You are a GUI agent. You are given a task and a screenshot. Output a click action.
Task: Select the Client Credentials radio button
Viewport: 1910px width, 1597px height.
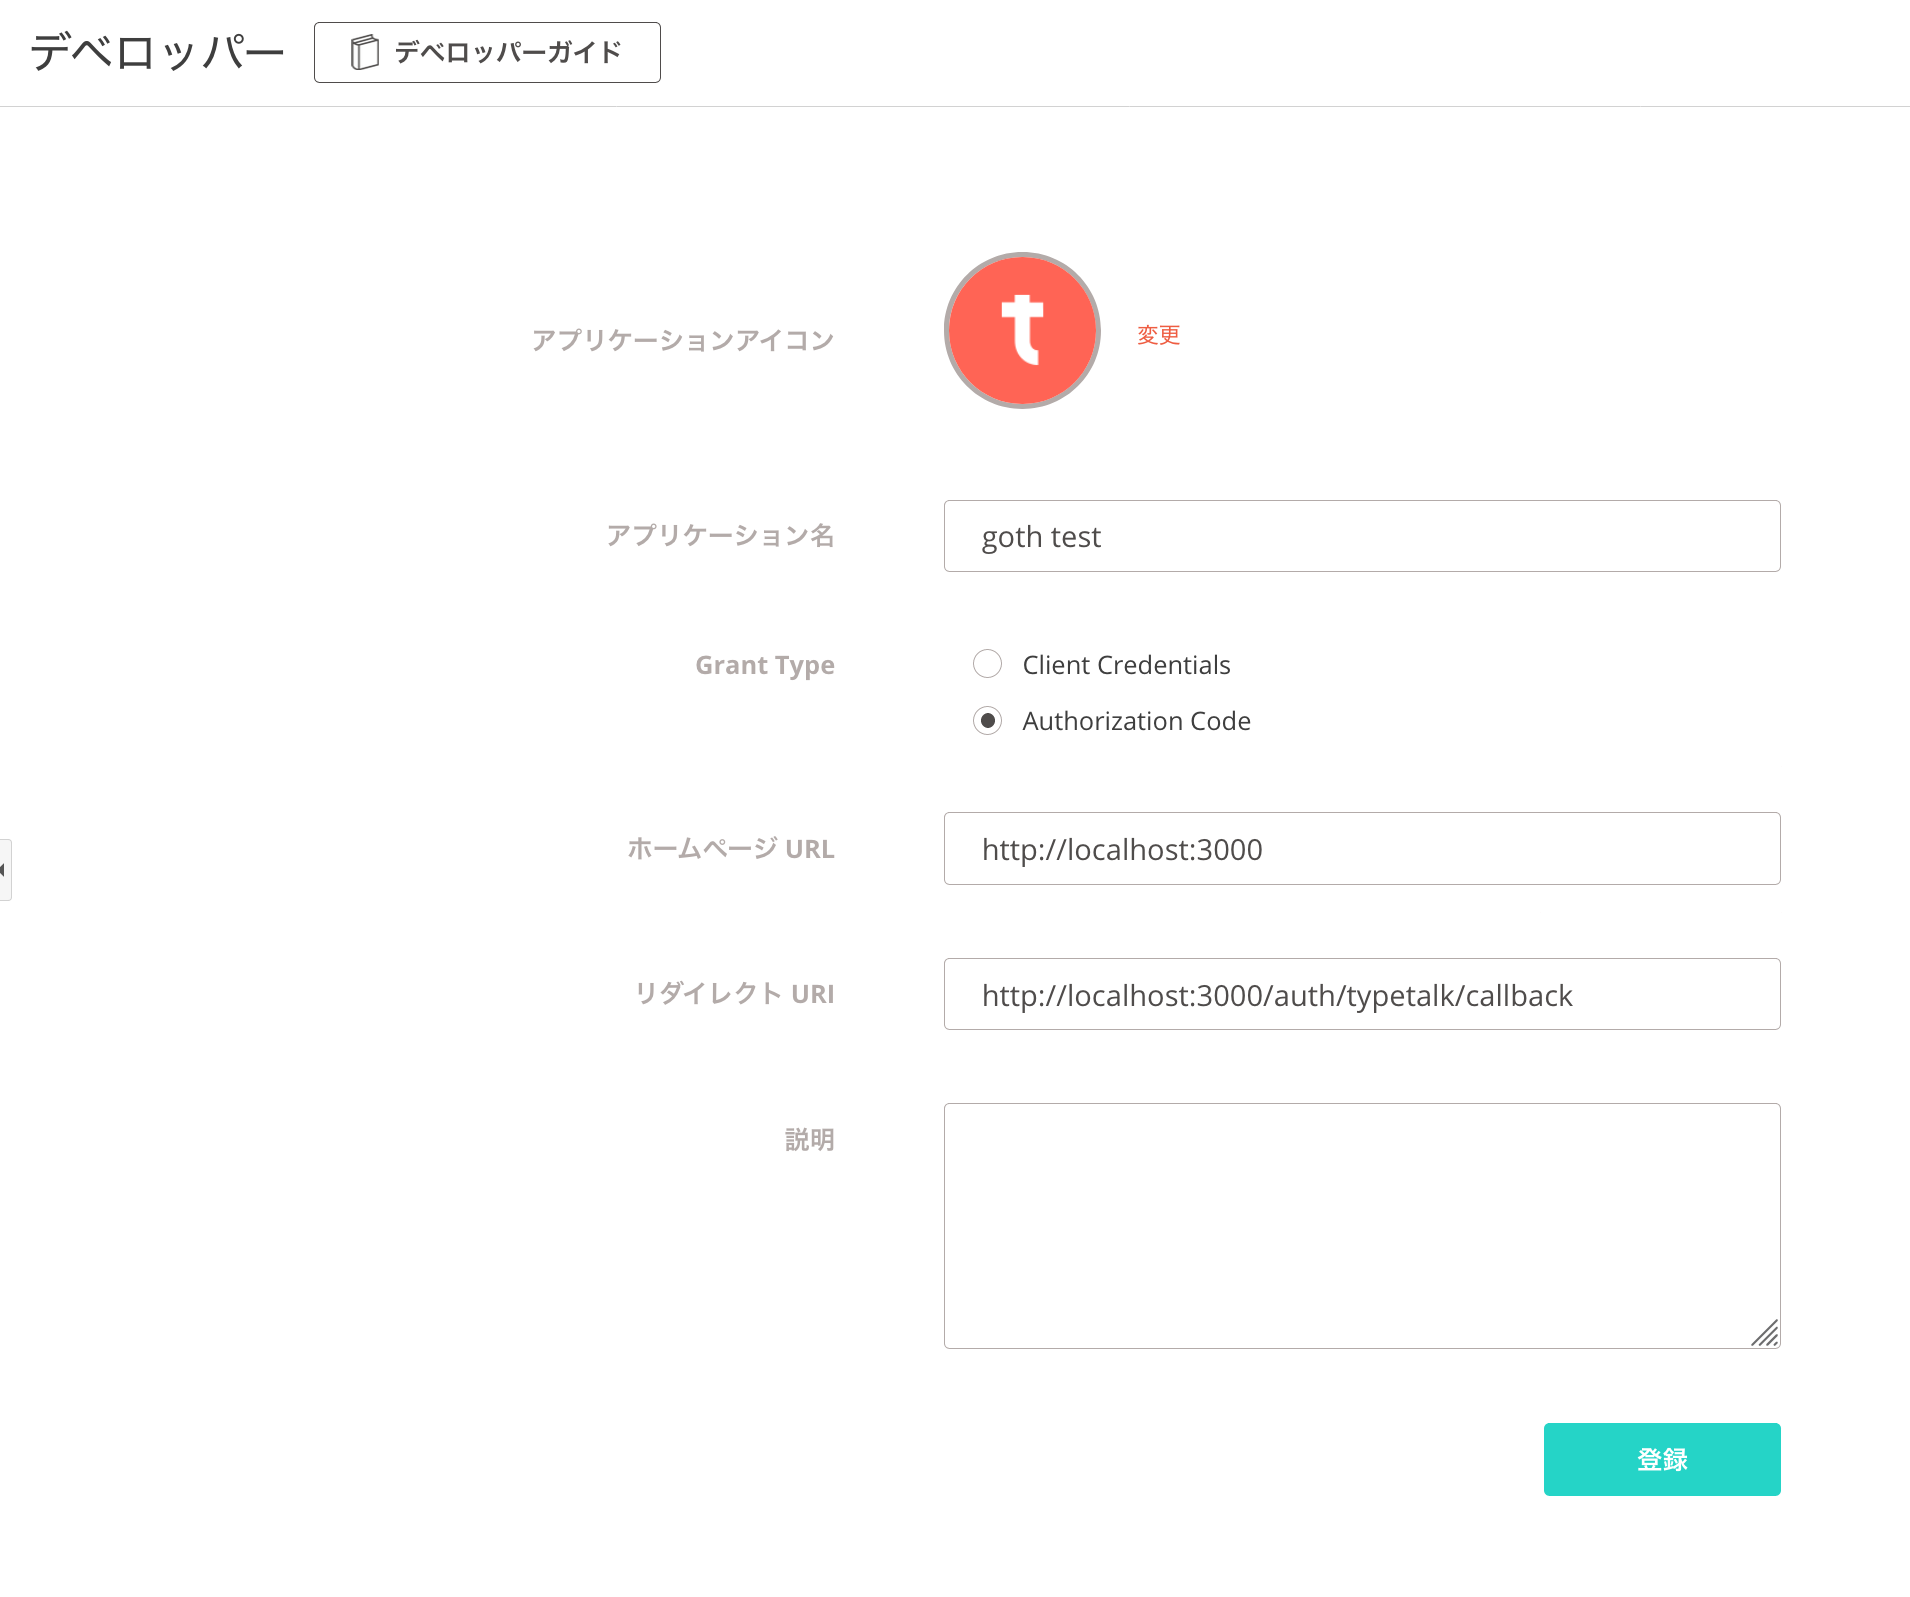pos(987,664)
